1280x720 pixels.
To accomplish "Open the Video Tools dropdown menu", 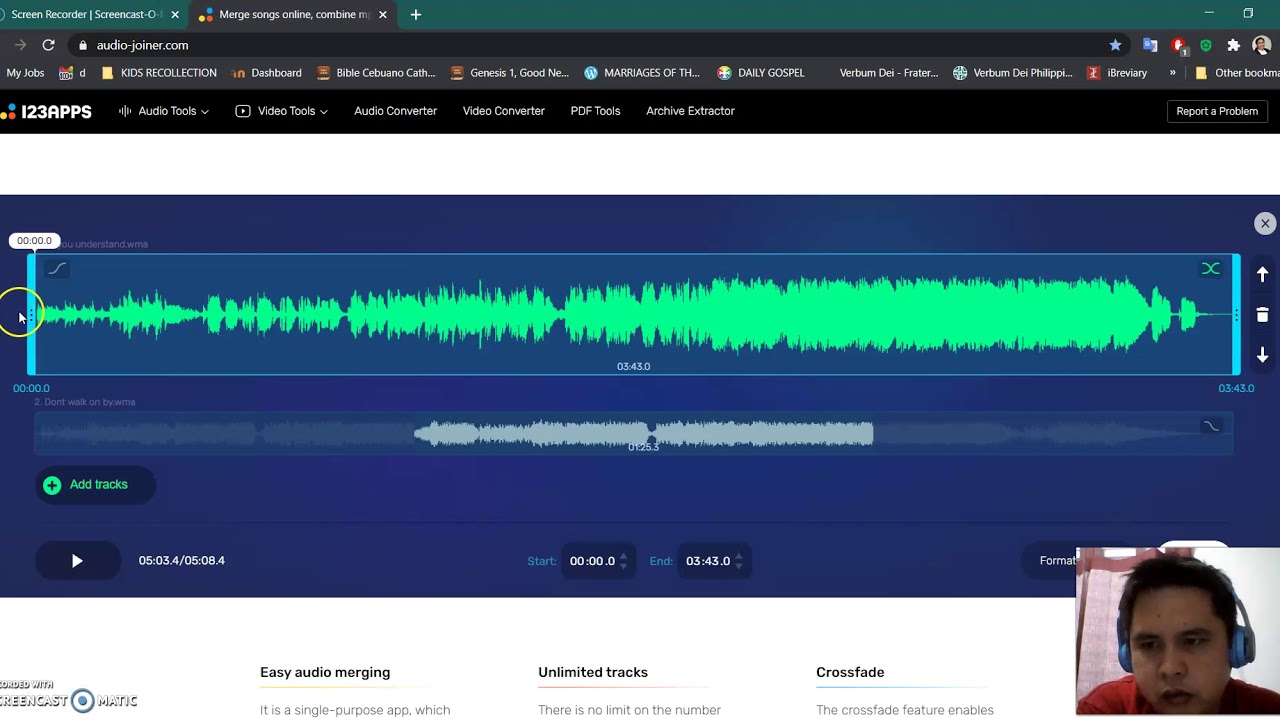I will pyautogui.click(x=282, y=111).
